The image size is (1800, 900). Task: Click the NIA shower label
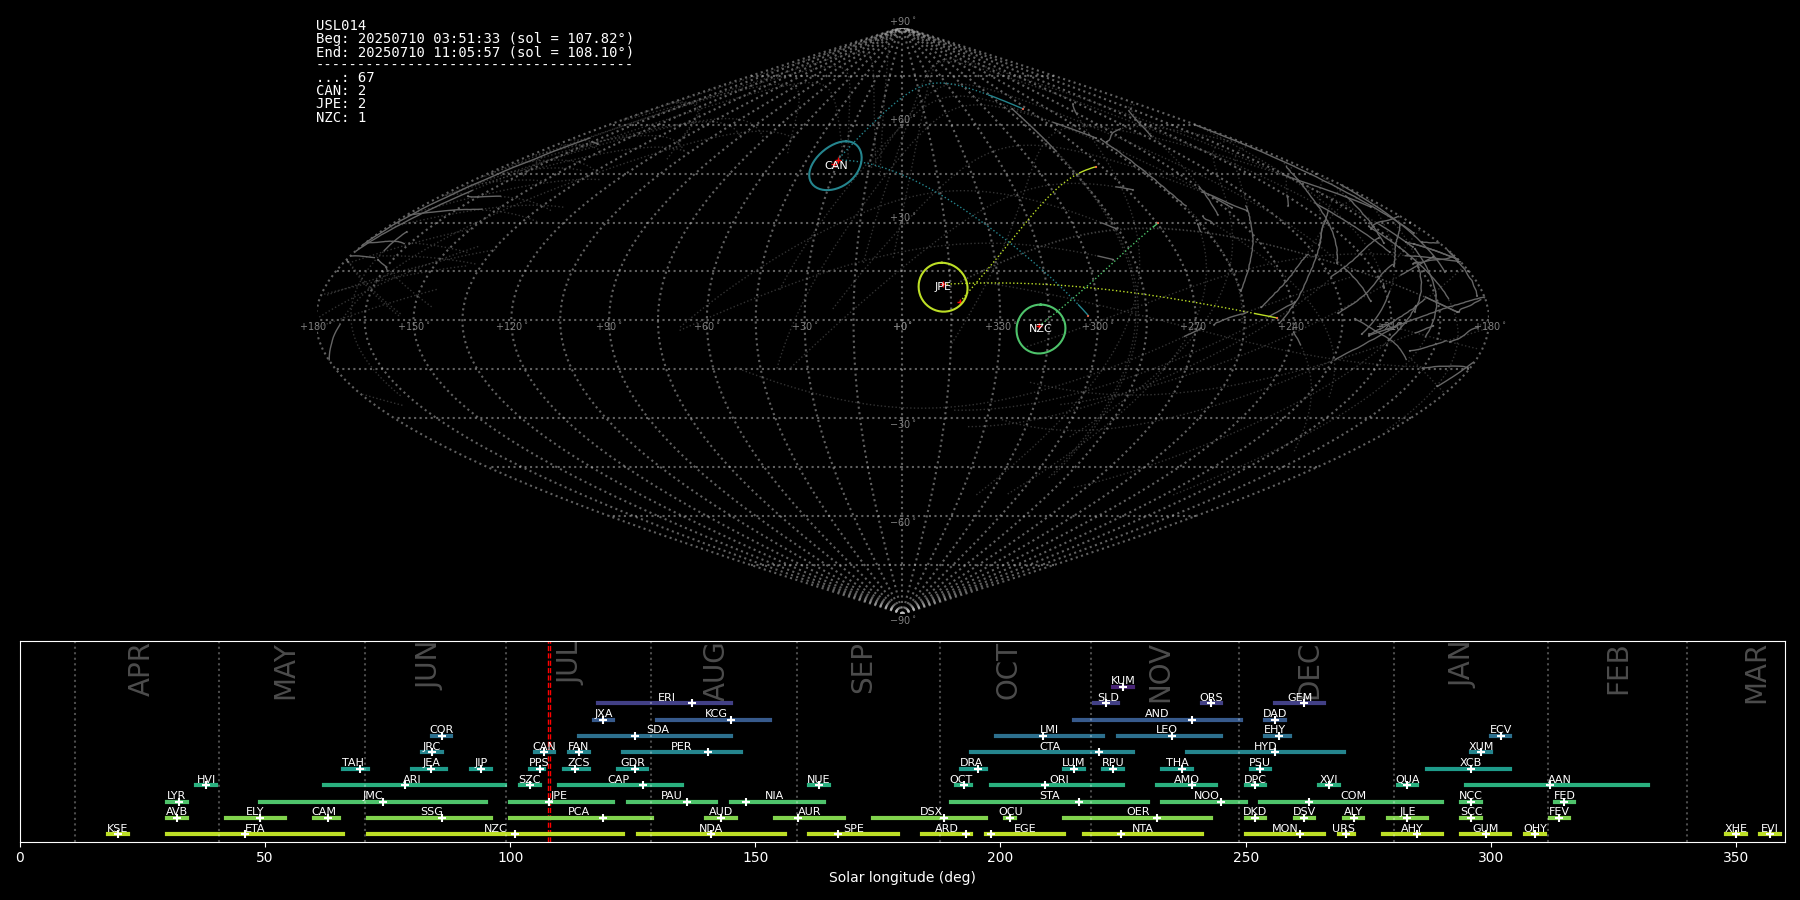(774, 796)
